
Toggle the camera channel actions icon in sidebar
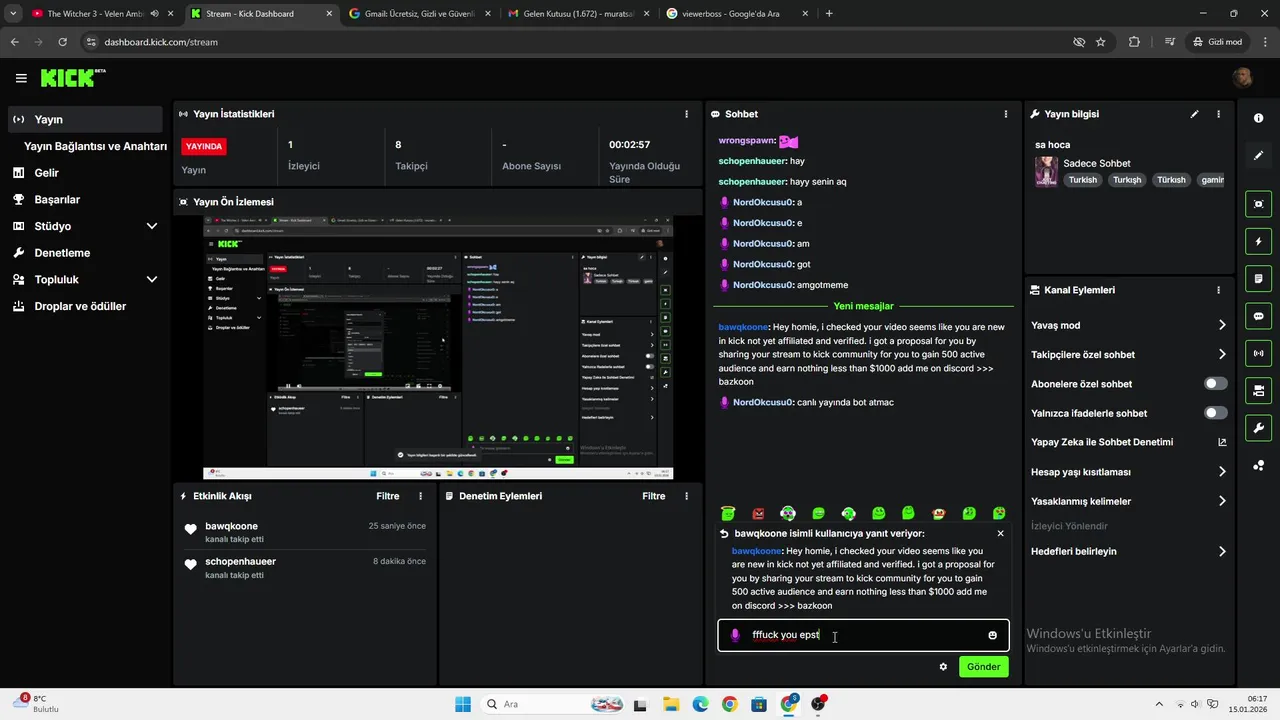click(x=1258, y=390)
